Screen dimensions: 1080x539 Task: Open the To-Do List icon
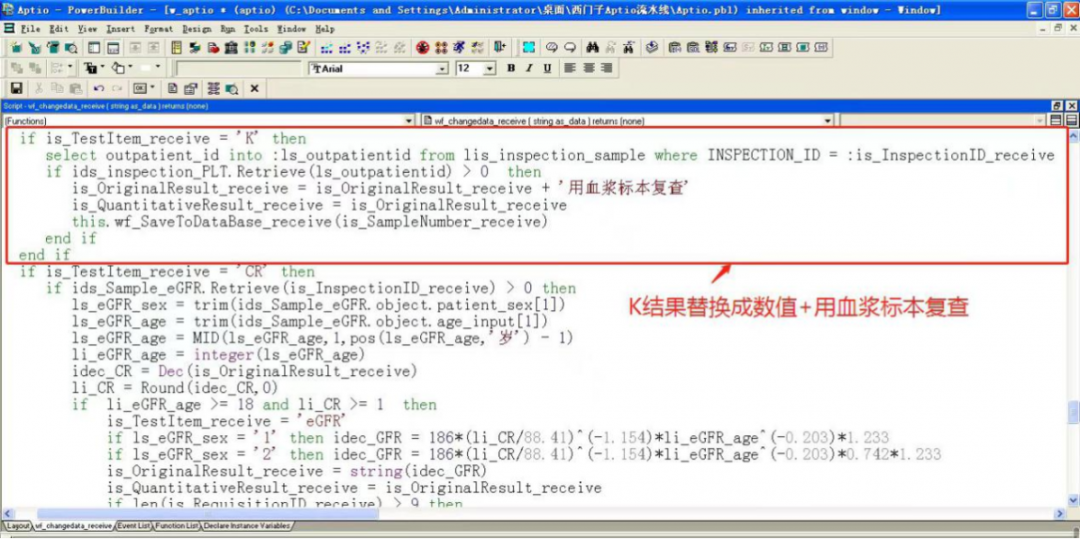coord(176,47)
